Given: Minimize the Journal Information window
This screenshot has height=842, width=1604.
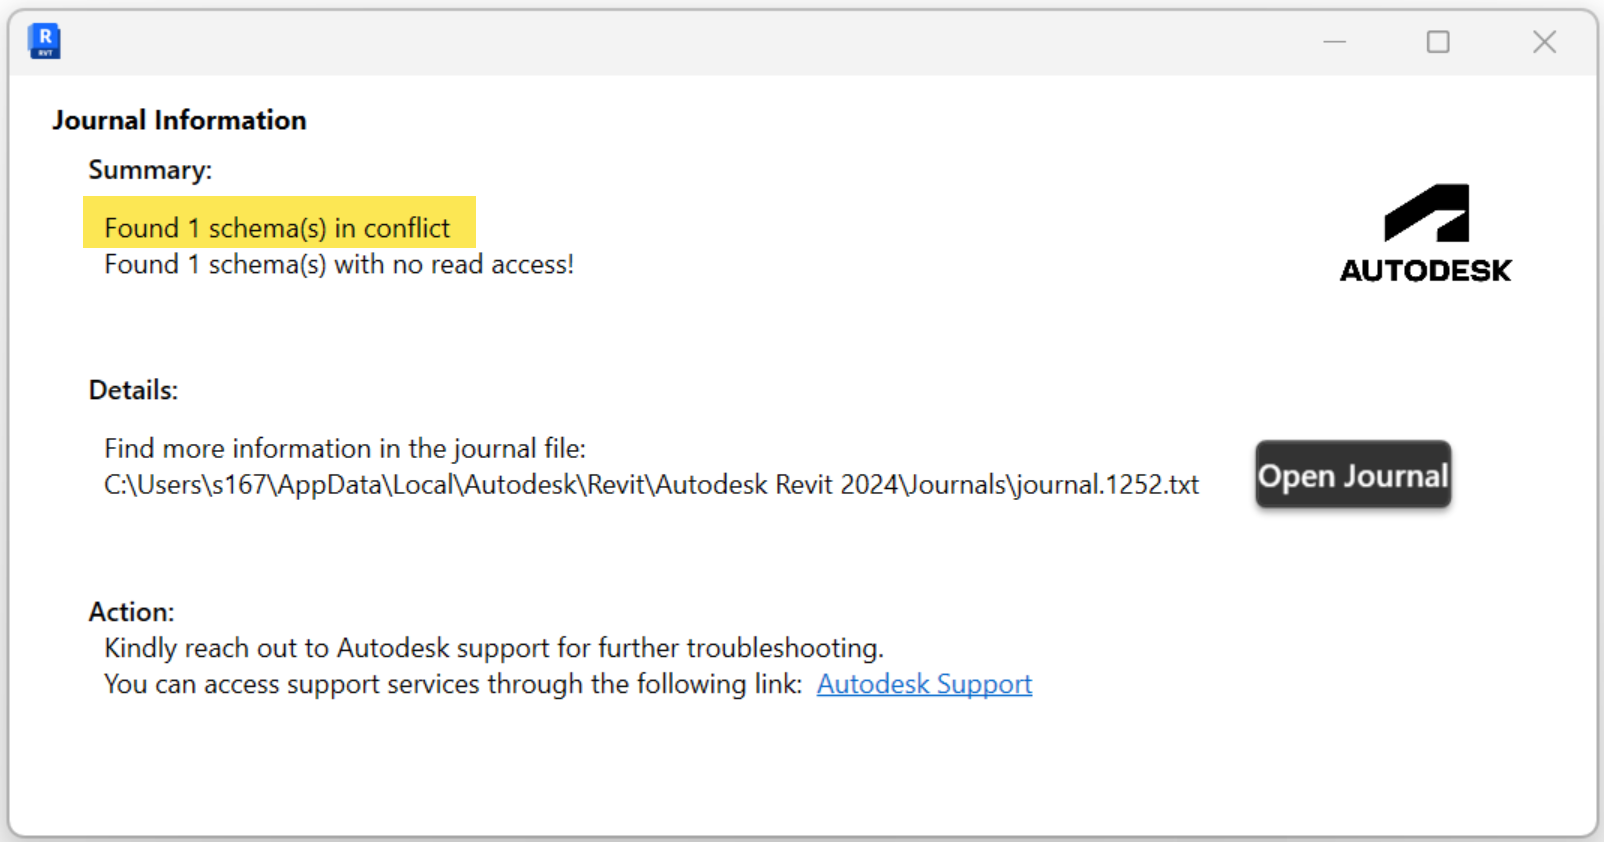Looking at the screenshot, I should tap(1335, 42).
